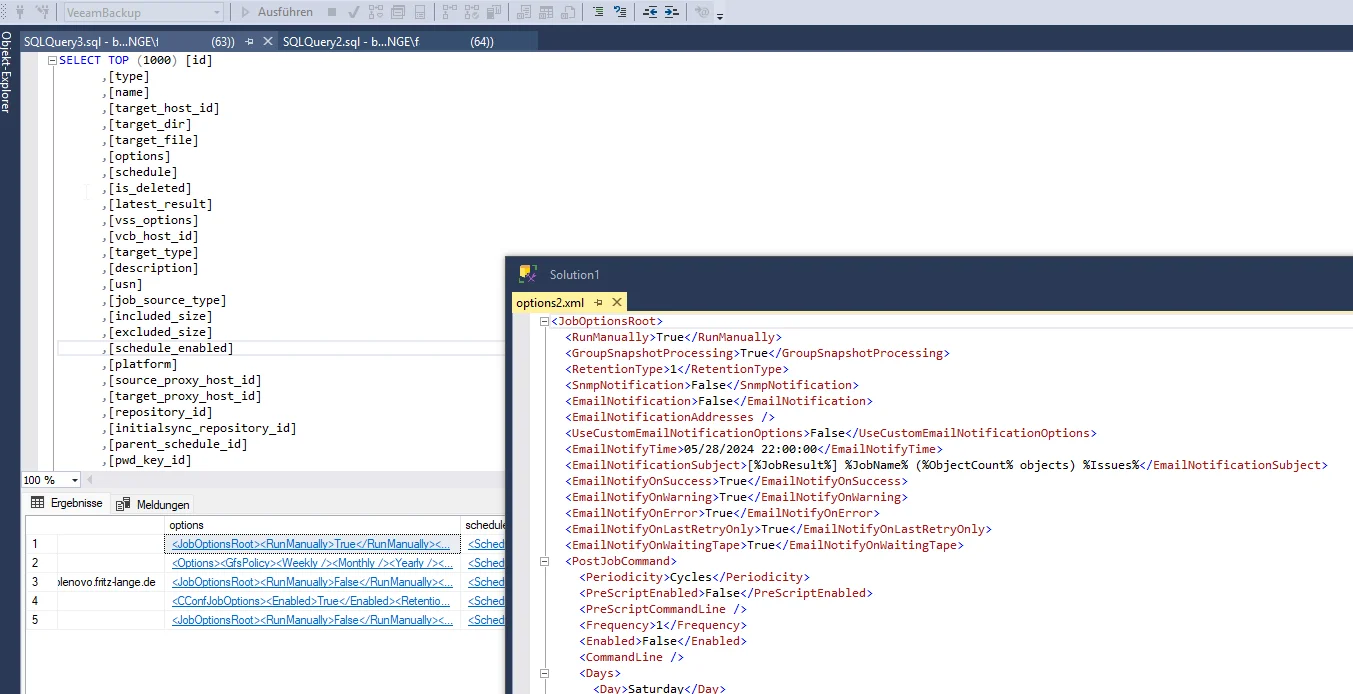Toggle Include Actual Execution Plan icon
The width and height of the screenshot is (1353, 694).
click(x=450, y=12)
